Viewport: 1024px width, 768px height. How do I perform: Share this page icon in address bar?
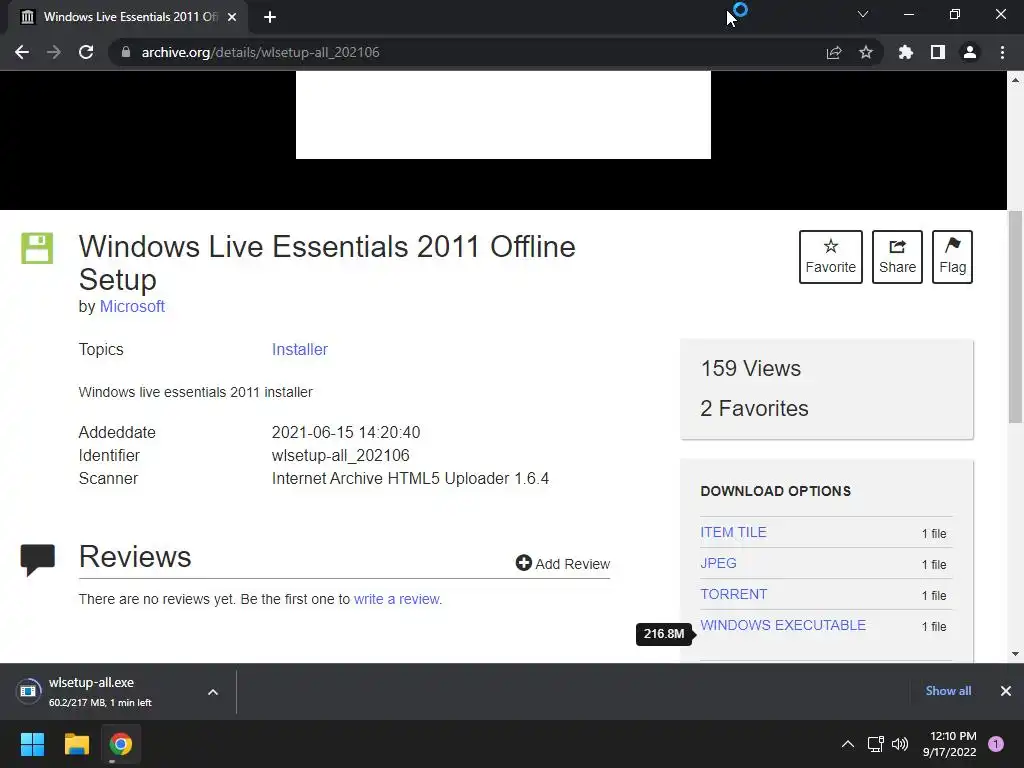833,52
